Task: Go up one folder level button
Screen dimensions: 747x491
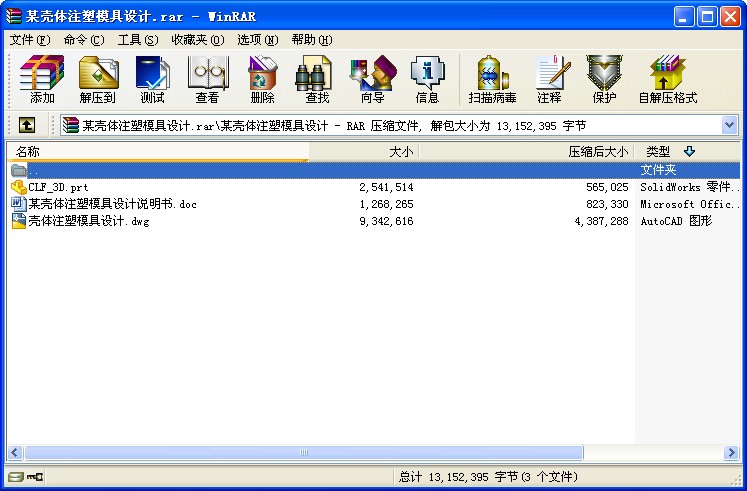Action: coord(26,126)
